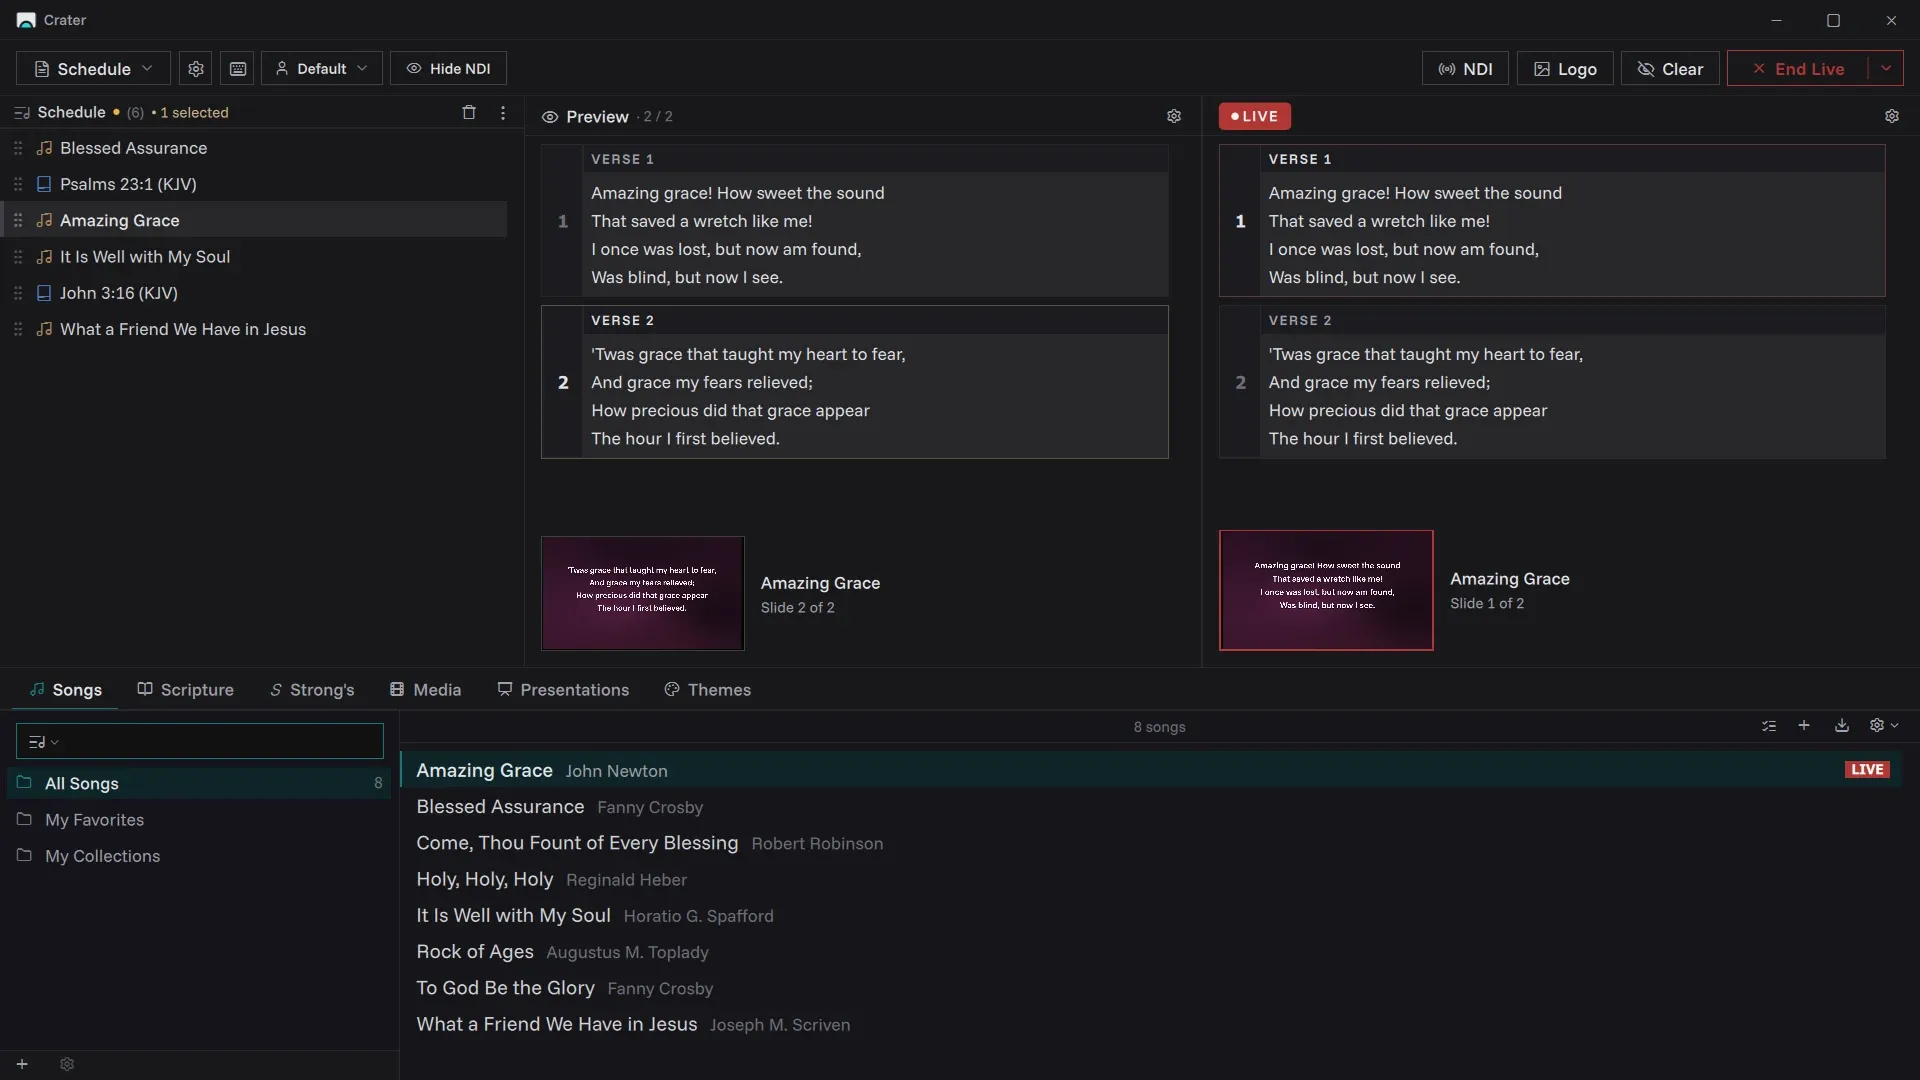Open the Presentations tab
The height and width of the screenshot is (1080, 1920).
[563, 690]
